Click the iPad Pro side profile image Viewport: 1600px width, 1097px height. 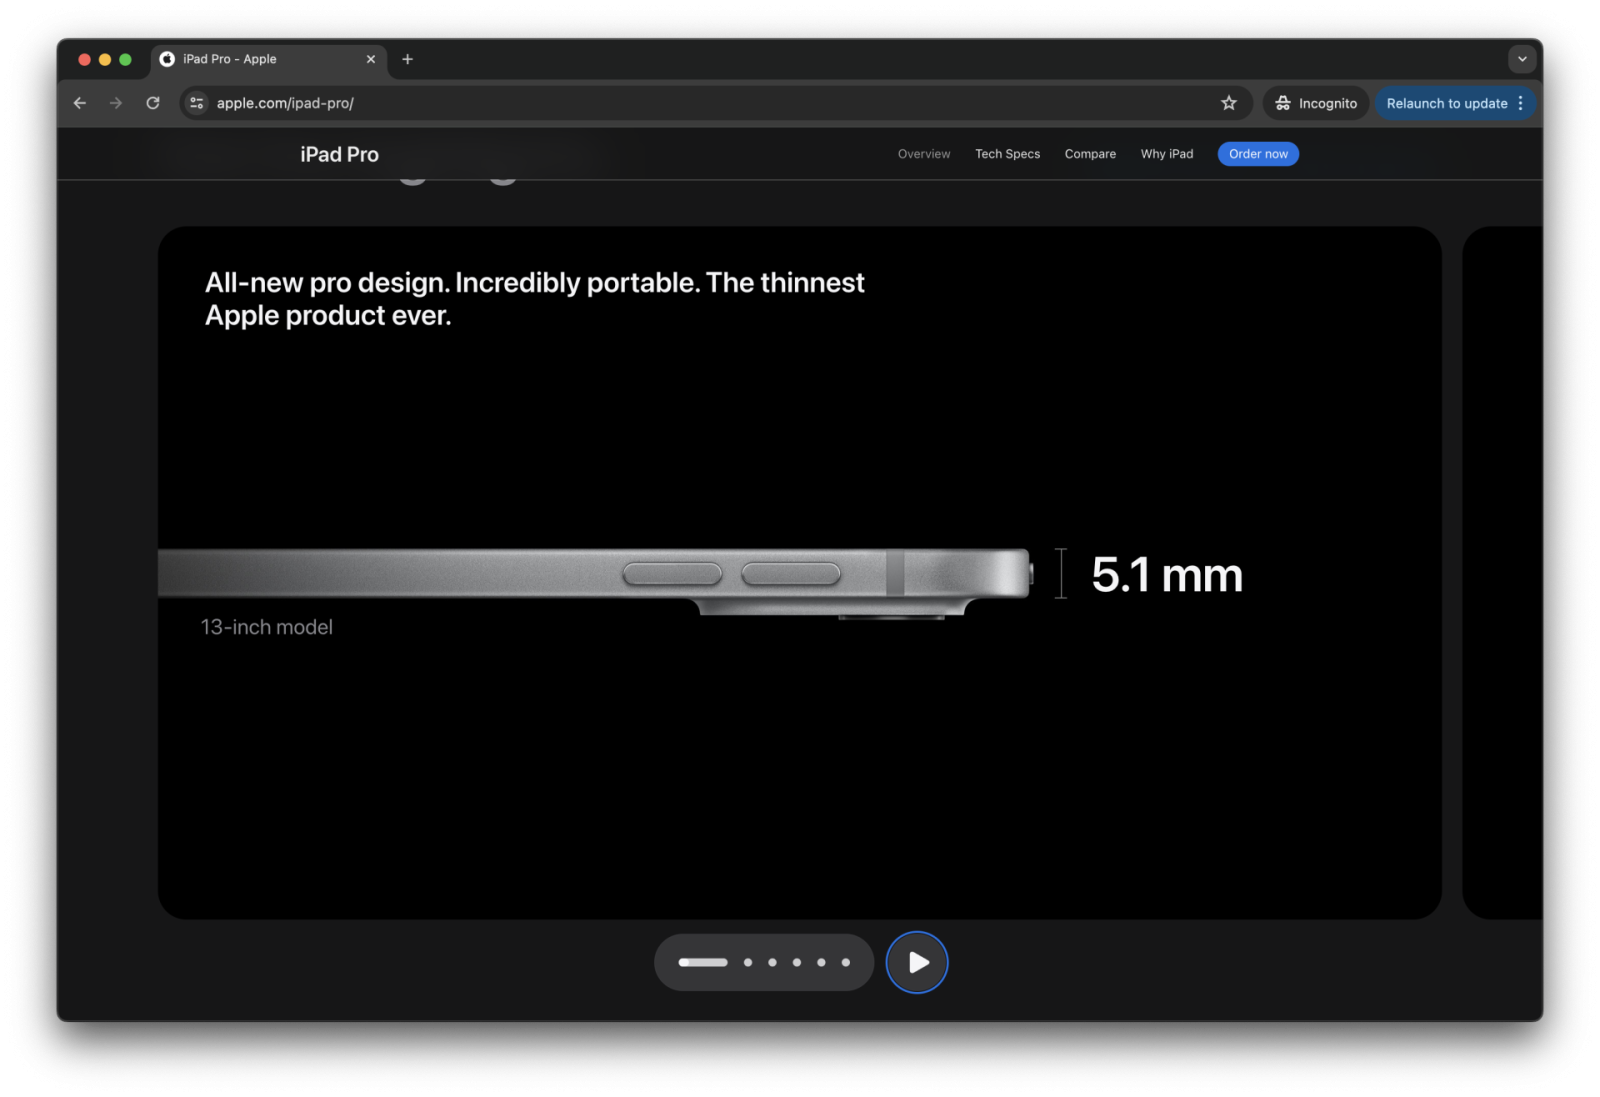point(595,583)
